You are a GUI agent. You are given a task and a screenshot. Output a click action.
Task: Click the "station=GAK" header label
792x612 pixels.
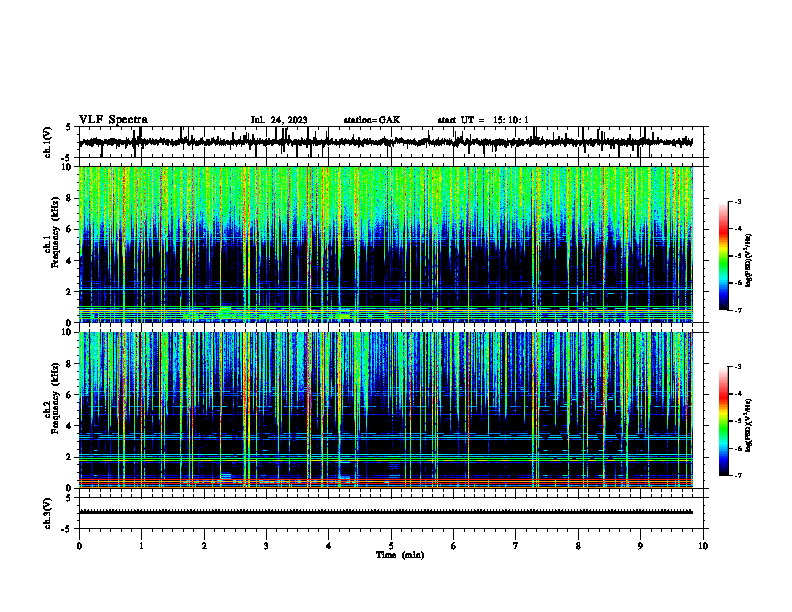[372, 120]
